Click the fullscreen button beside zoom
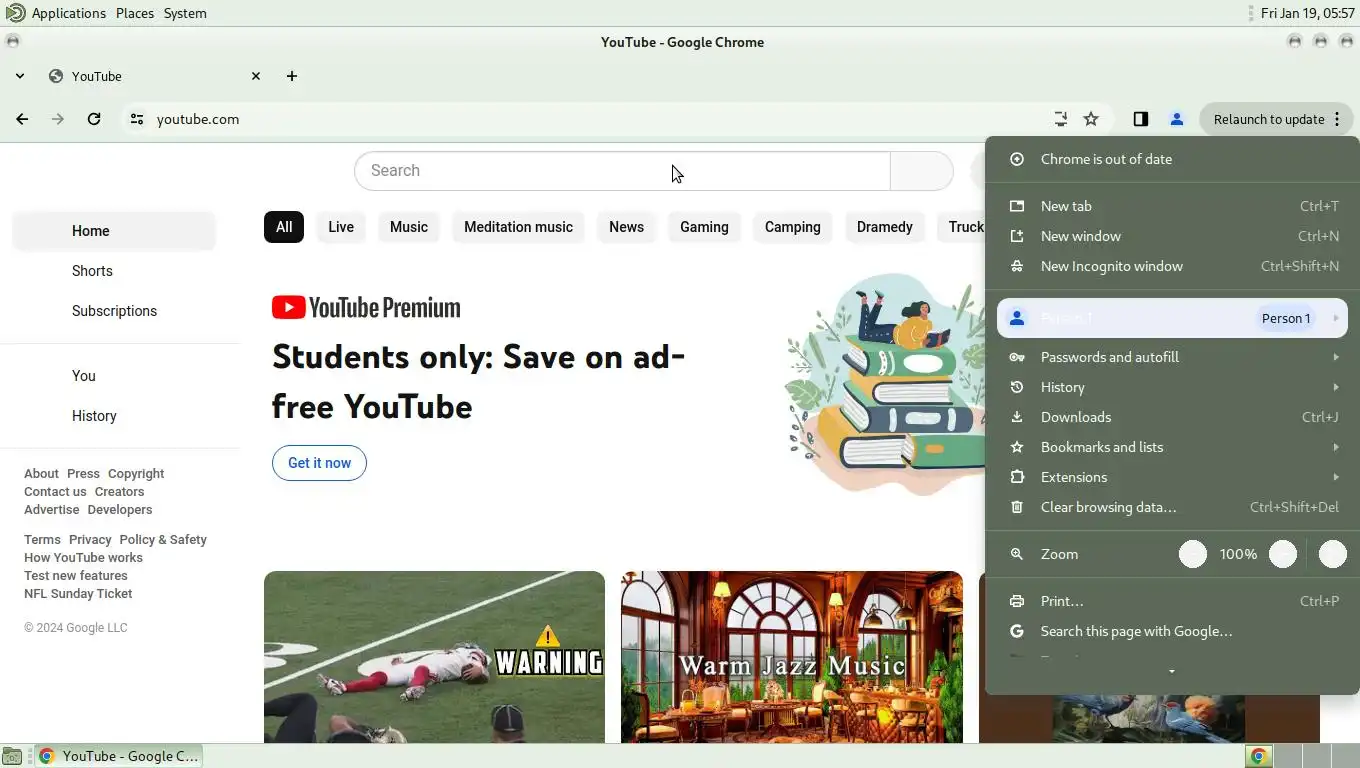 [x=1333, y=554]
